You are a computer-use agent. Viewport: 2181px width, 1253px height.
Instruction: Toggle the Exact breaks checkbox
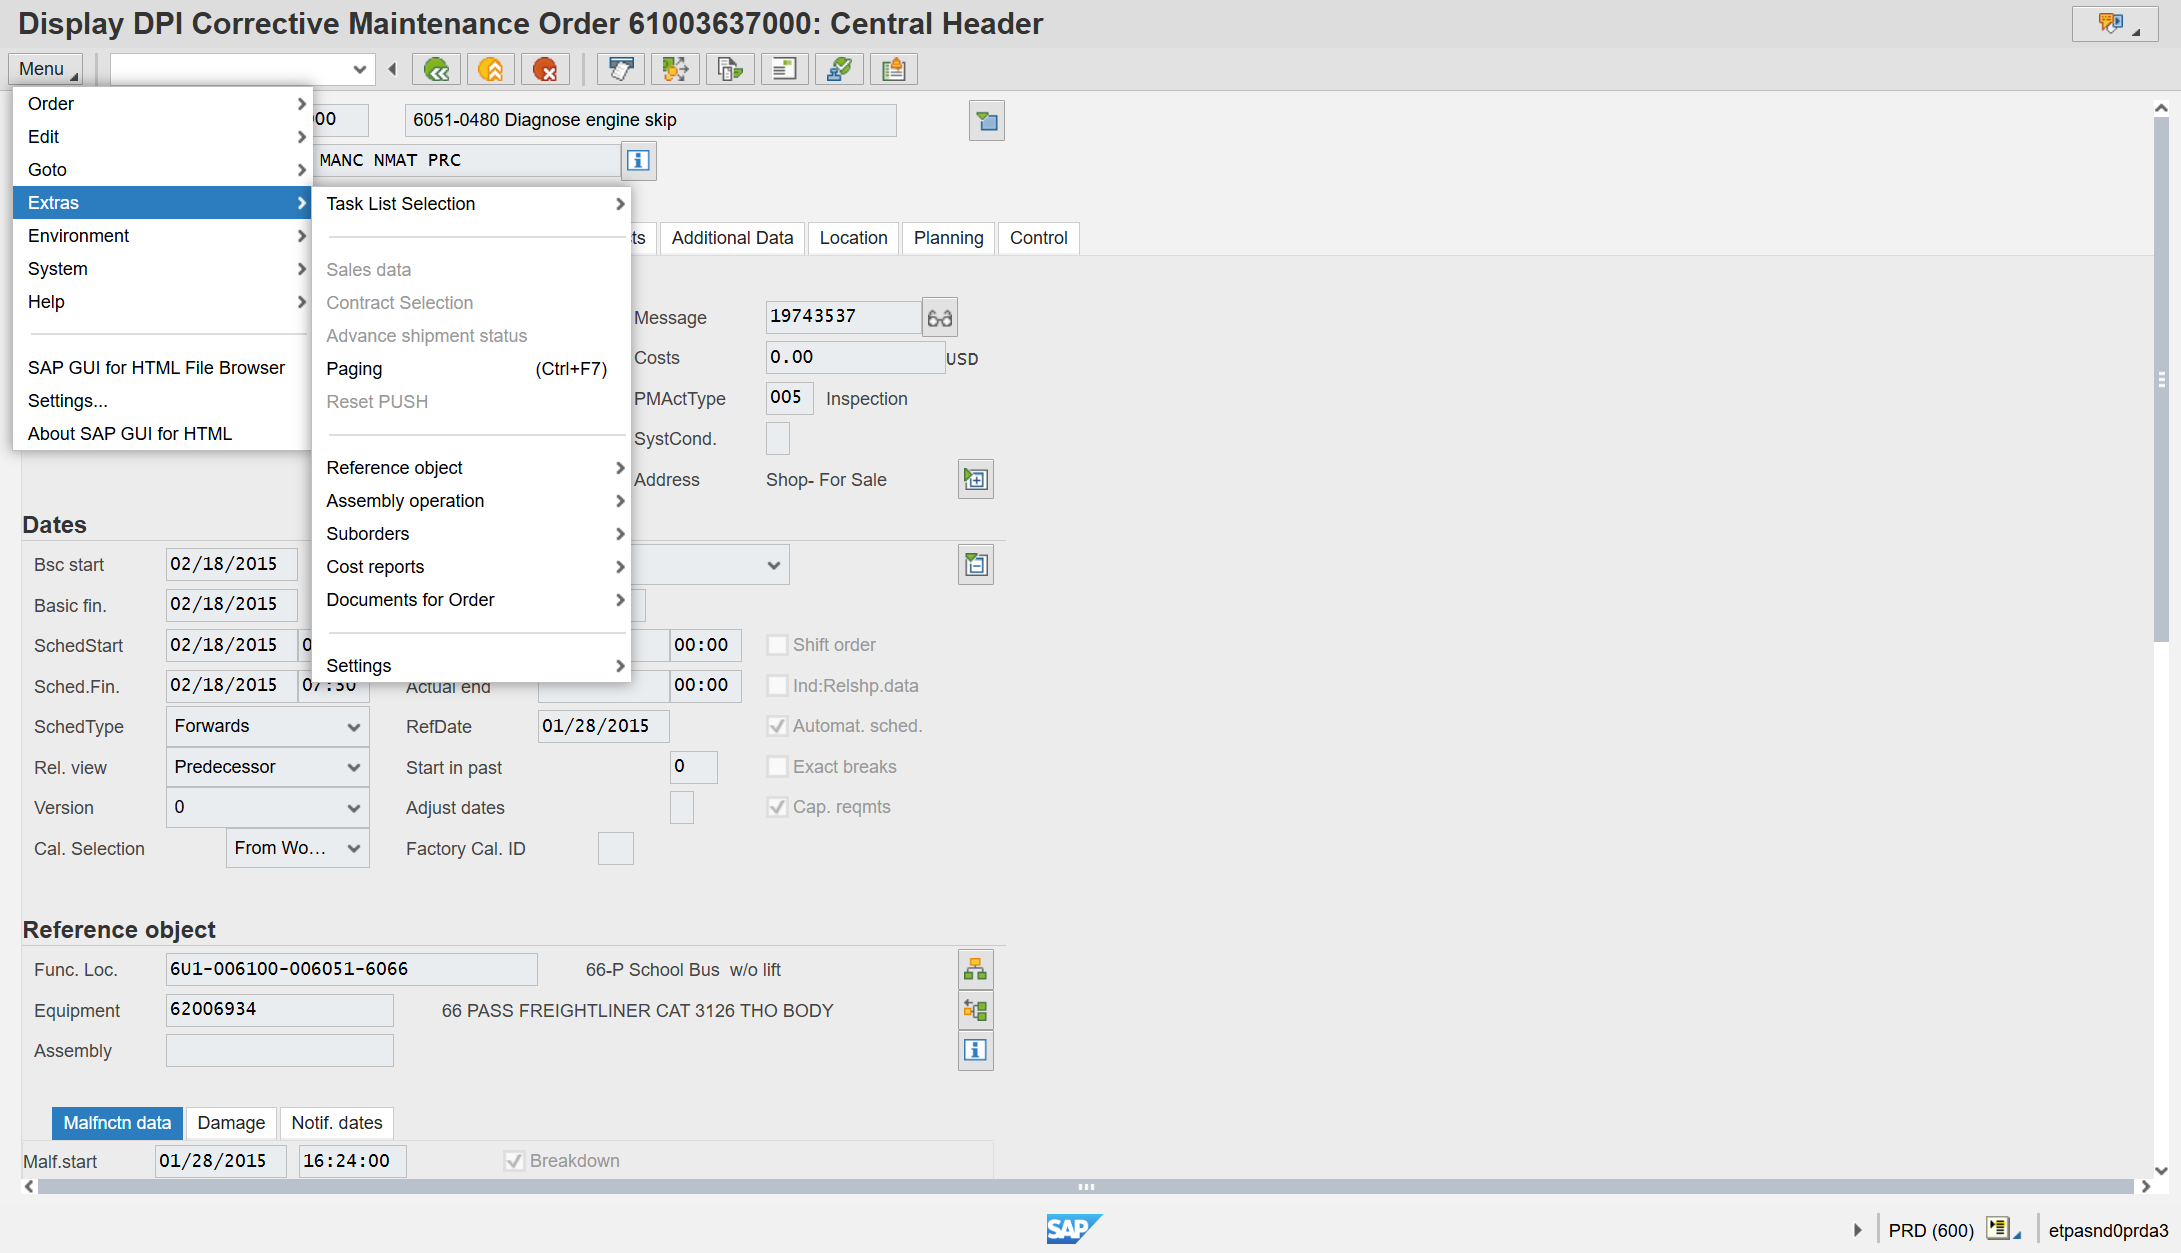click(777, 767)
